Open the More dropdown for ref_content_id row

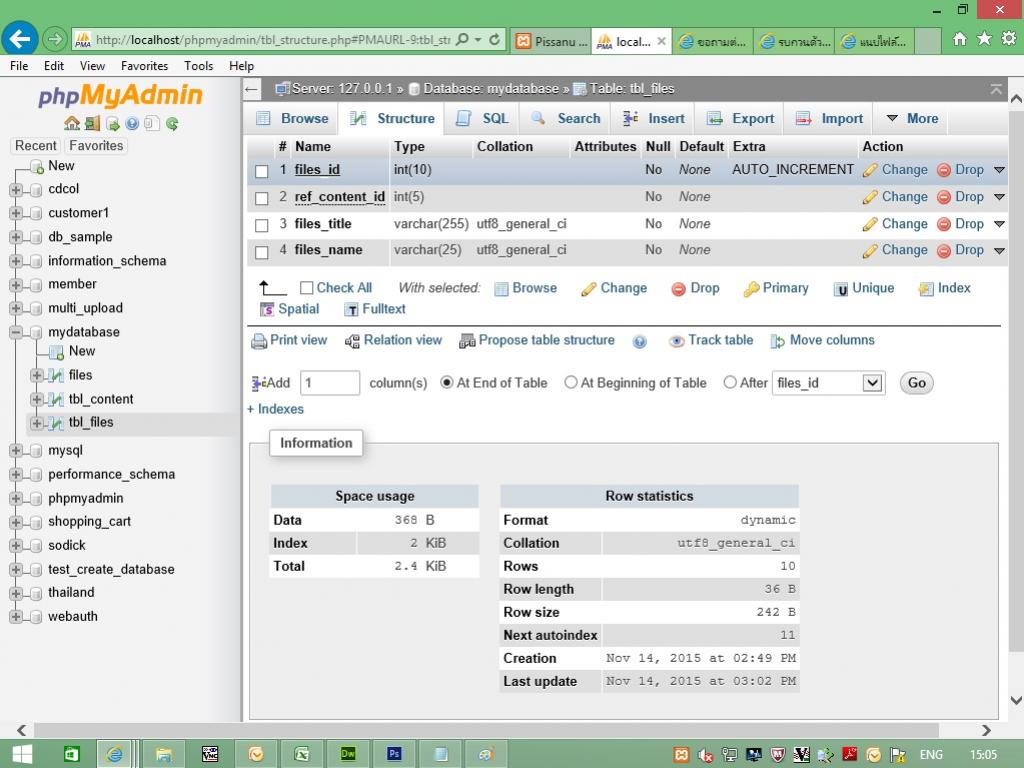pyautogui.click(x=998, y=197)
